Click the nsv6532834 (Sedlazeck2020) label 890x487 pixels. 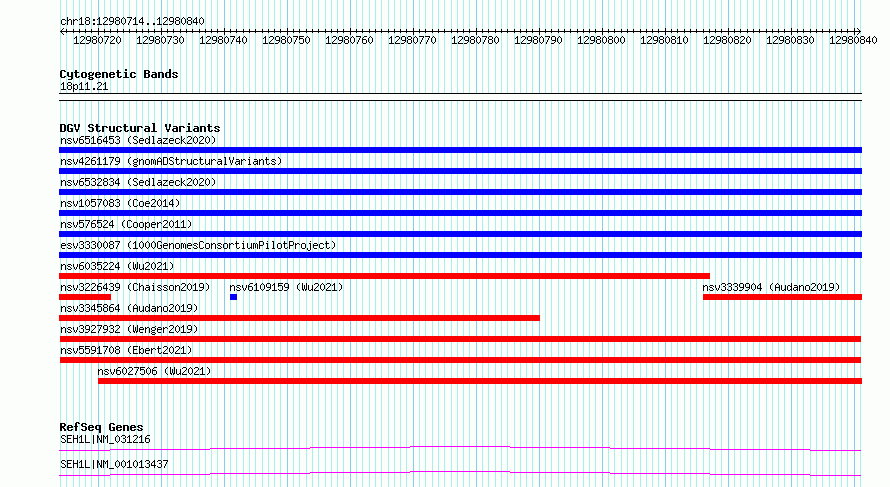coord(138,182)
